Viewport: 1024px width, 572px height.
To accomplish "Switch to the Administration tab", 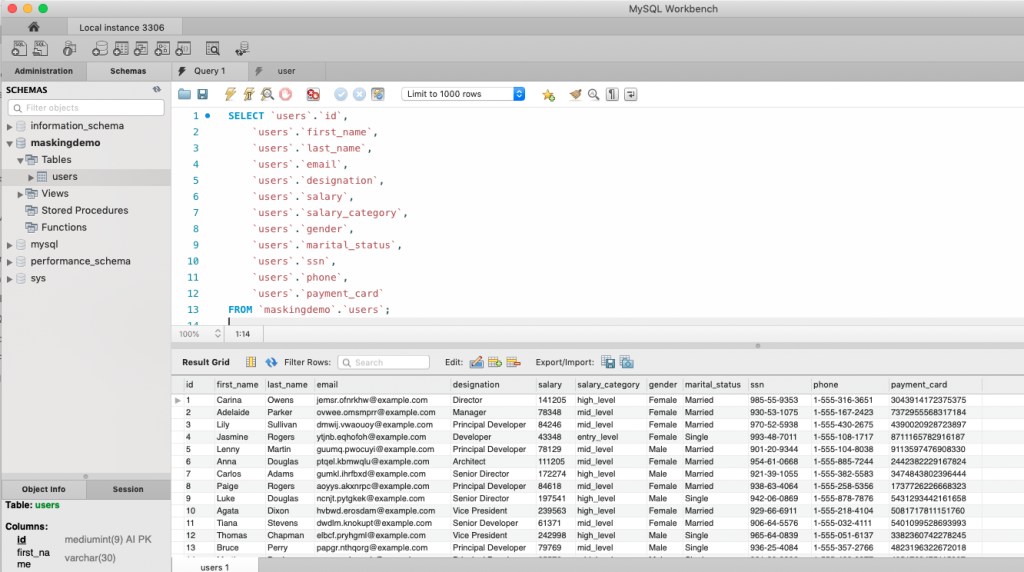I will 43,71.
